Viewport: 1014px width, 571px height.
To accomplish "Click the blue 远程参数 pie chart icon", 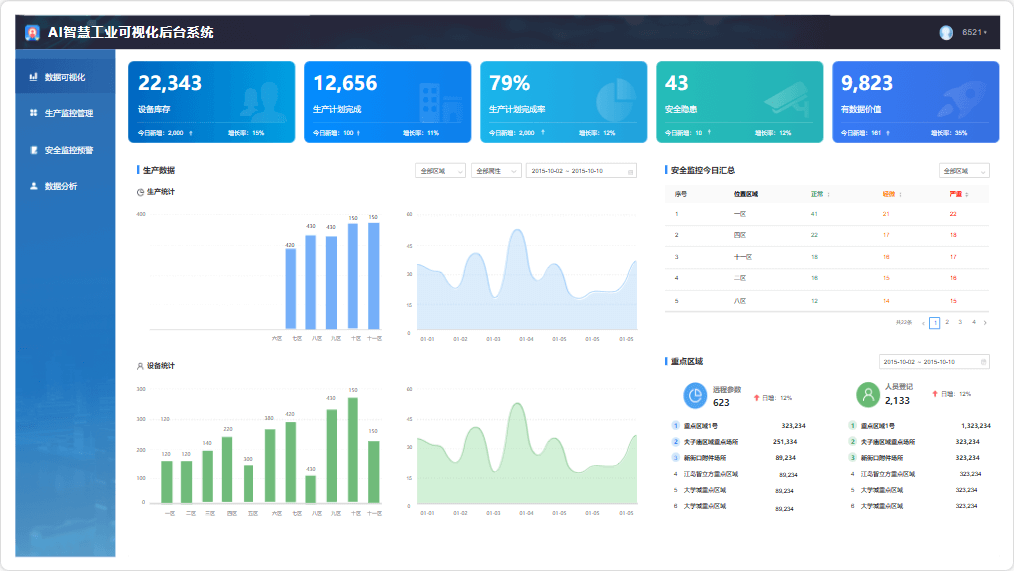I will click(695, 395).
